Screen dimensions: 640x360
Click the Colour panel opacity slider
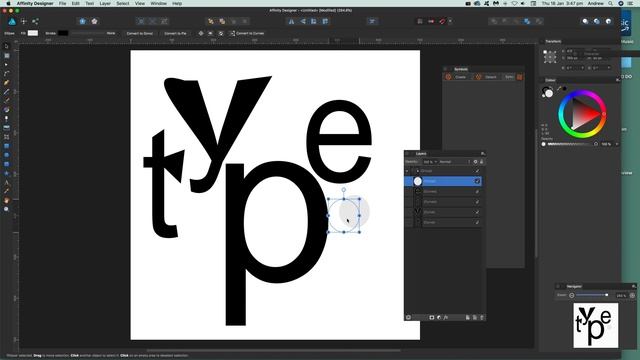point(570,144)
